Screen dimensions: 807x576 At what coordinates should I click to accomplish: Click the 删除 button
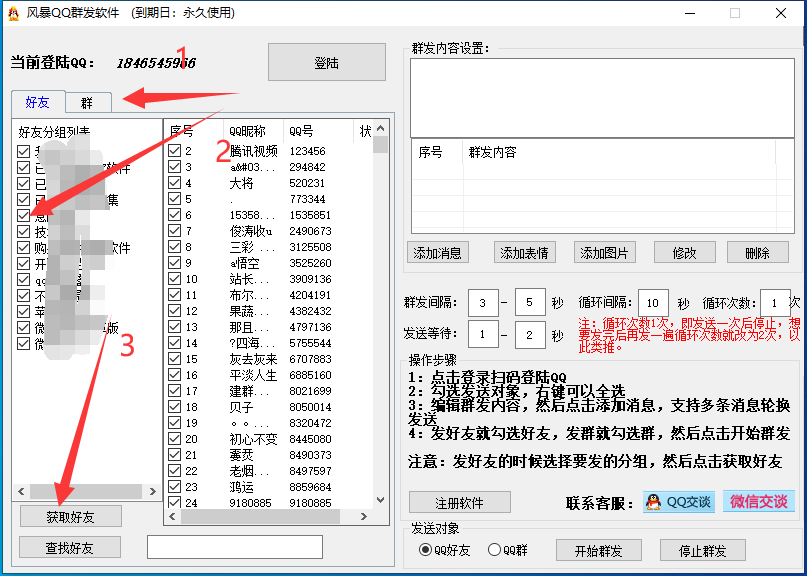pos(758,252)
